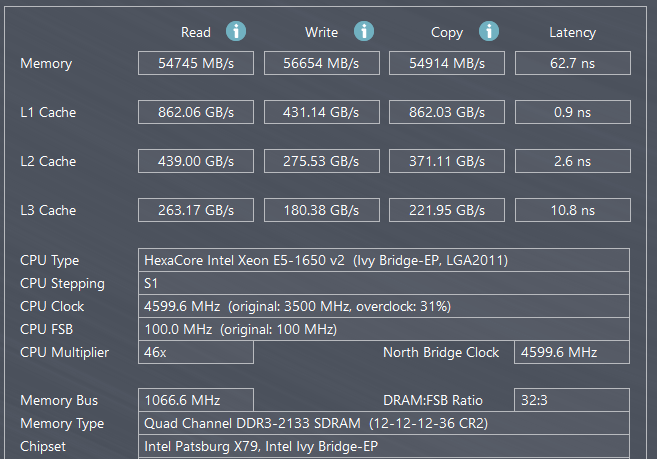The width and height of the screenshot is (657, 459).
Task: Click the CPU Type Xeon E5-1650 field
Action: point(384,260)
